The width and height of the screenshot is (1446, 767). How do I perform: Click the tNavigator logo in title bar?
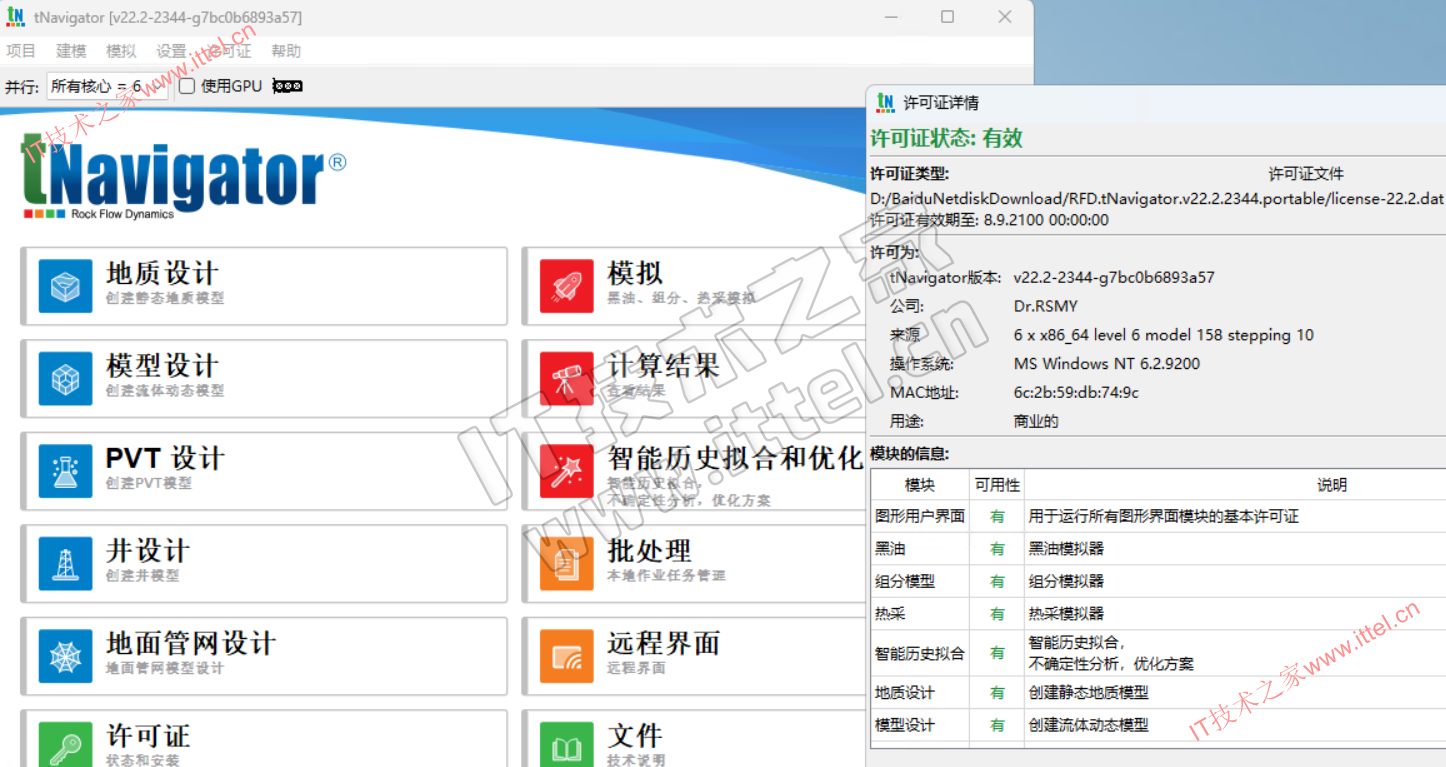[15, 17]
